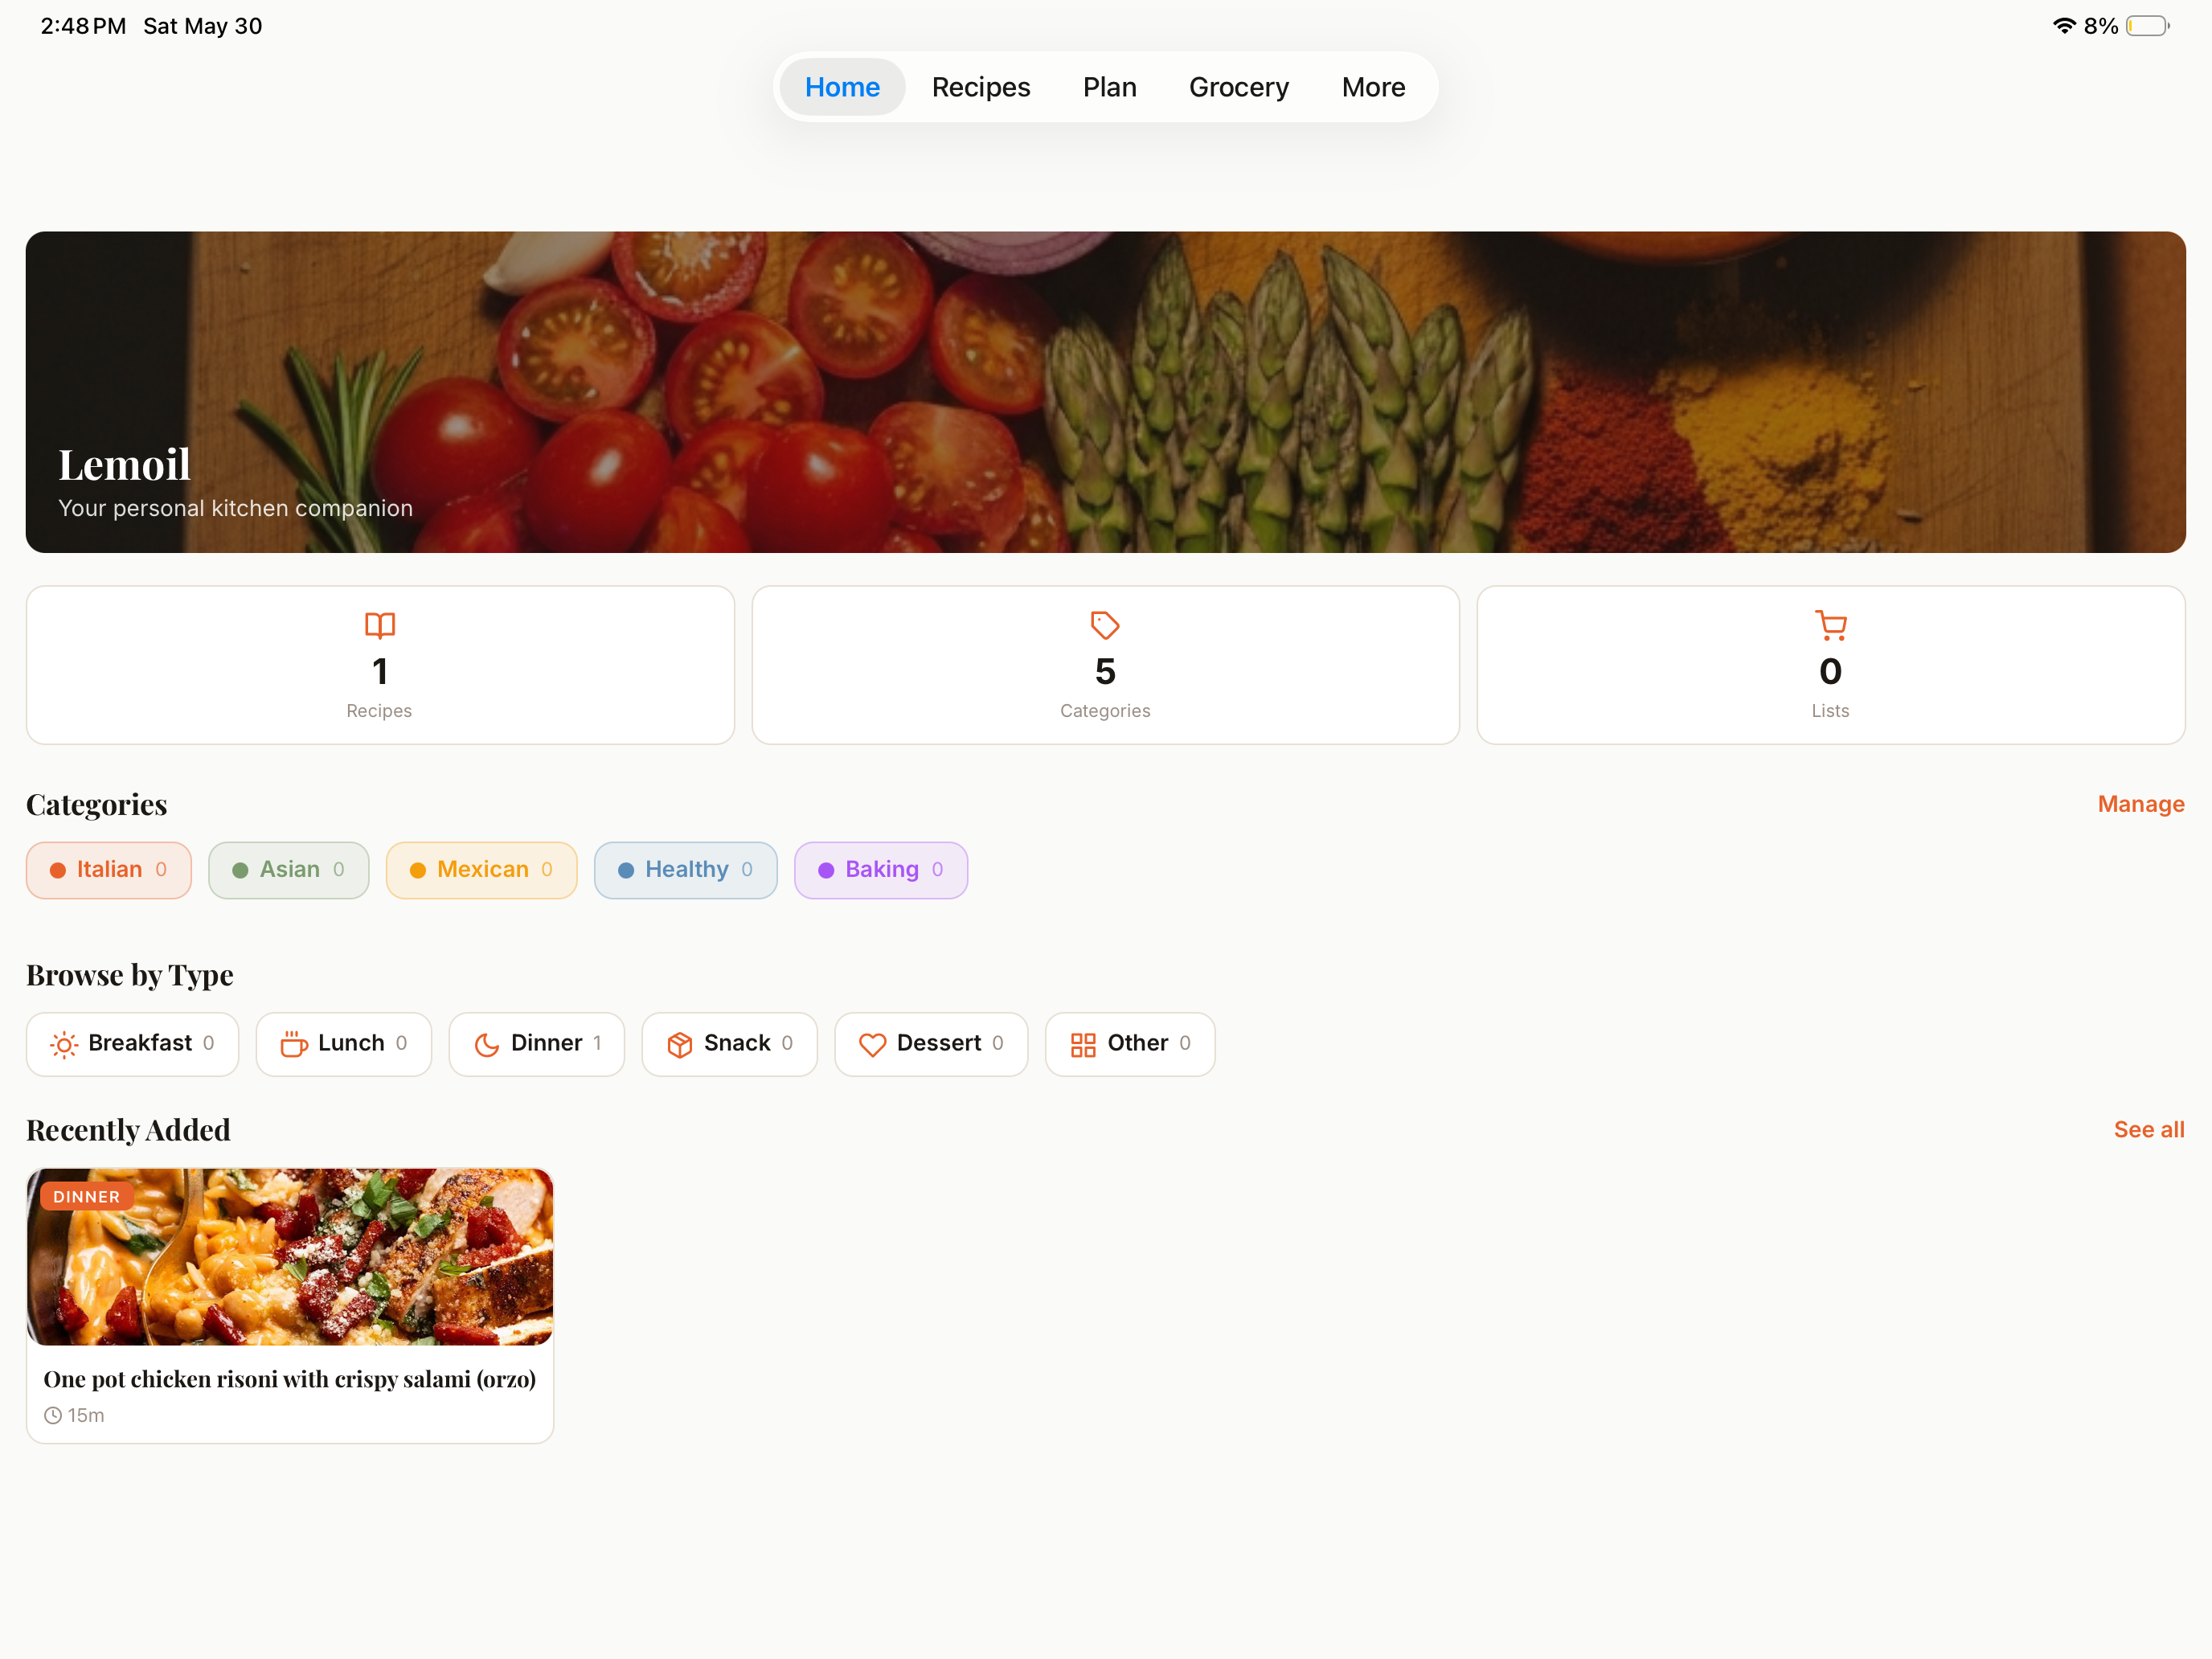Click the 'Sat May 30' date

coord(203,26)
